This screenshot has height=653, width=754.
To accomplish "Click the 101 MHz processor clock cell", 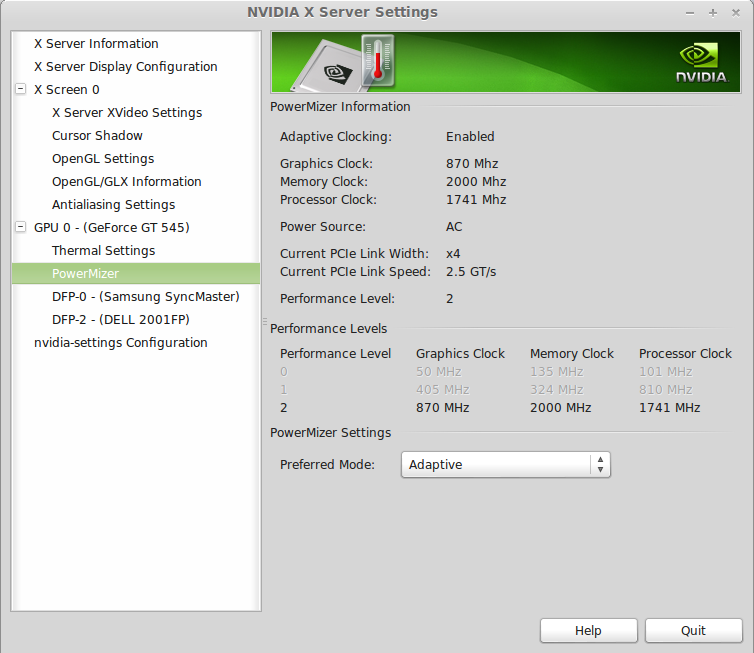I will pos(666,372).
